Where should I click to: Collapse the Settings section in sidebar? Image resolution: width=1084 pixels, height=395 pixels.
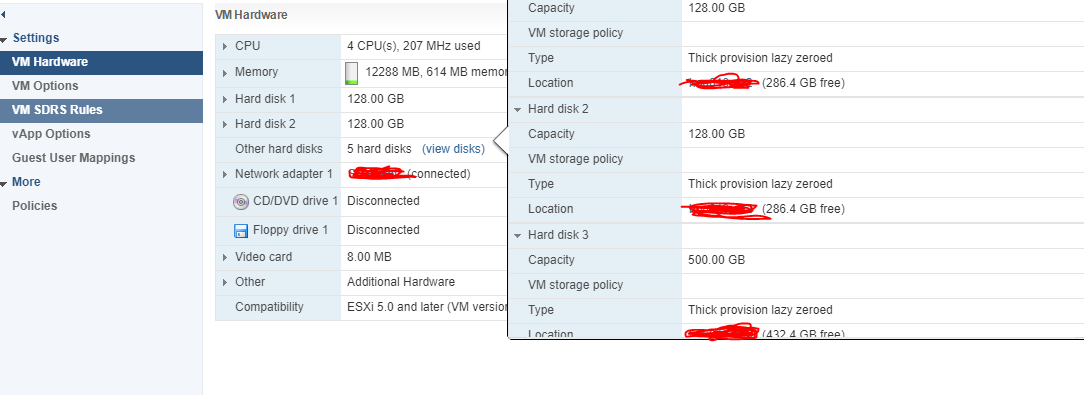point(4,39)
